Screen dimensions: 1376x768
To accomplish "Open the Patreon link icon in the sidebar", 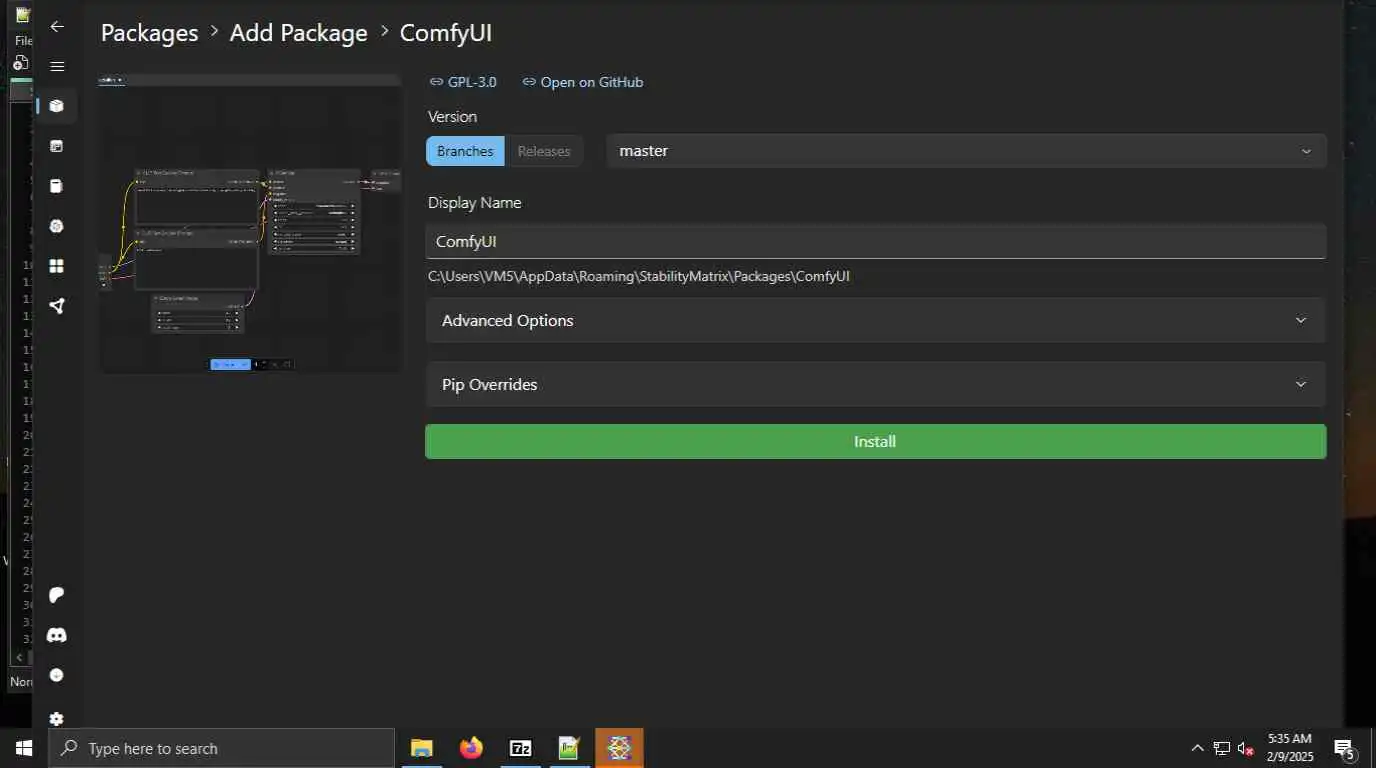I will [57, 595].
